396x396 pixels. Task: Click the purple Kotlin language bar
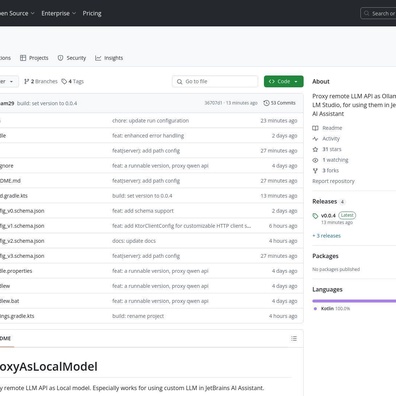[354, 301]
